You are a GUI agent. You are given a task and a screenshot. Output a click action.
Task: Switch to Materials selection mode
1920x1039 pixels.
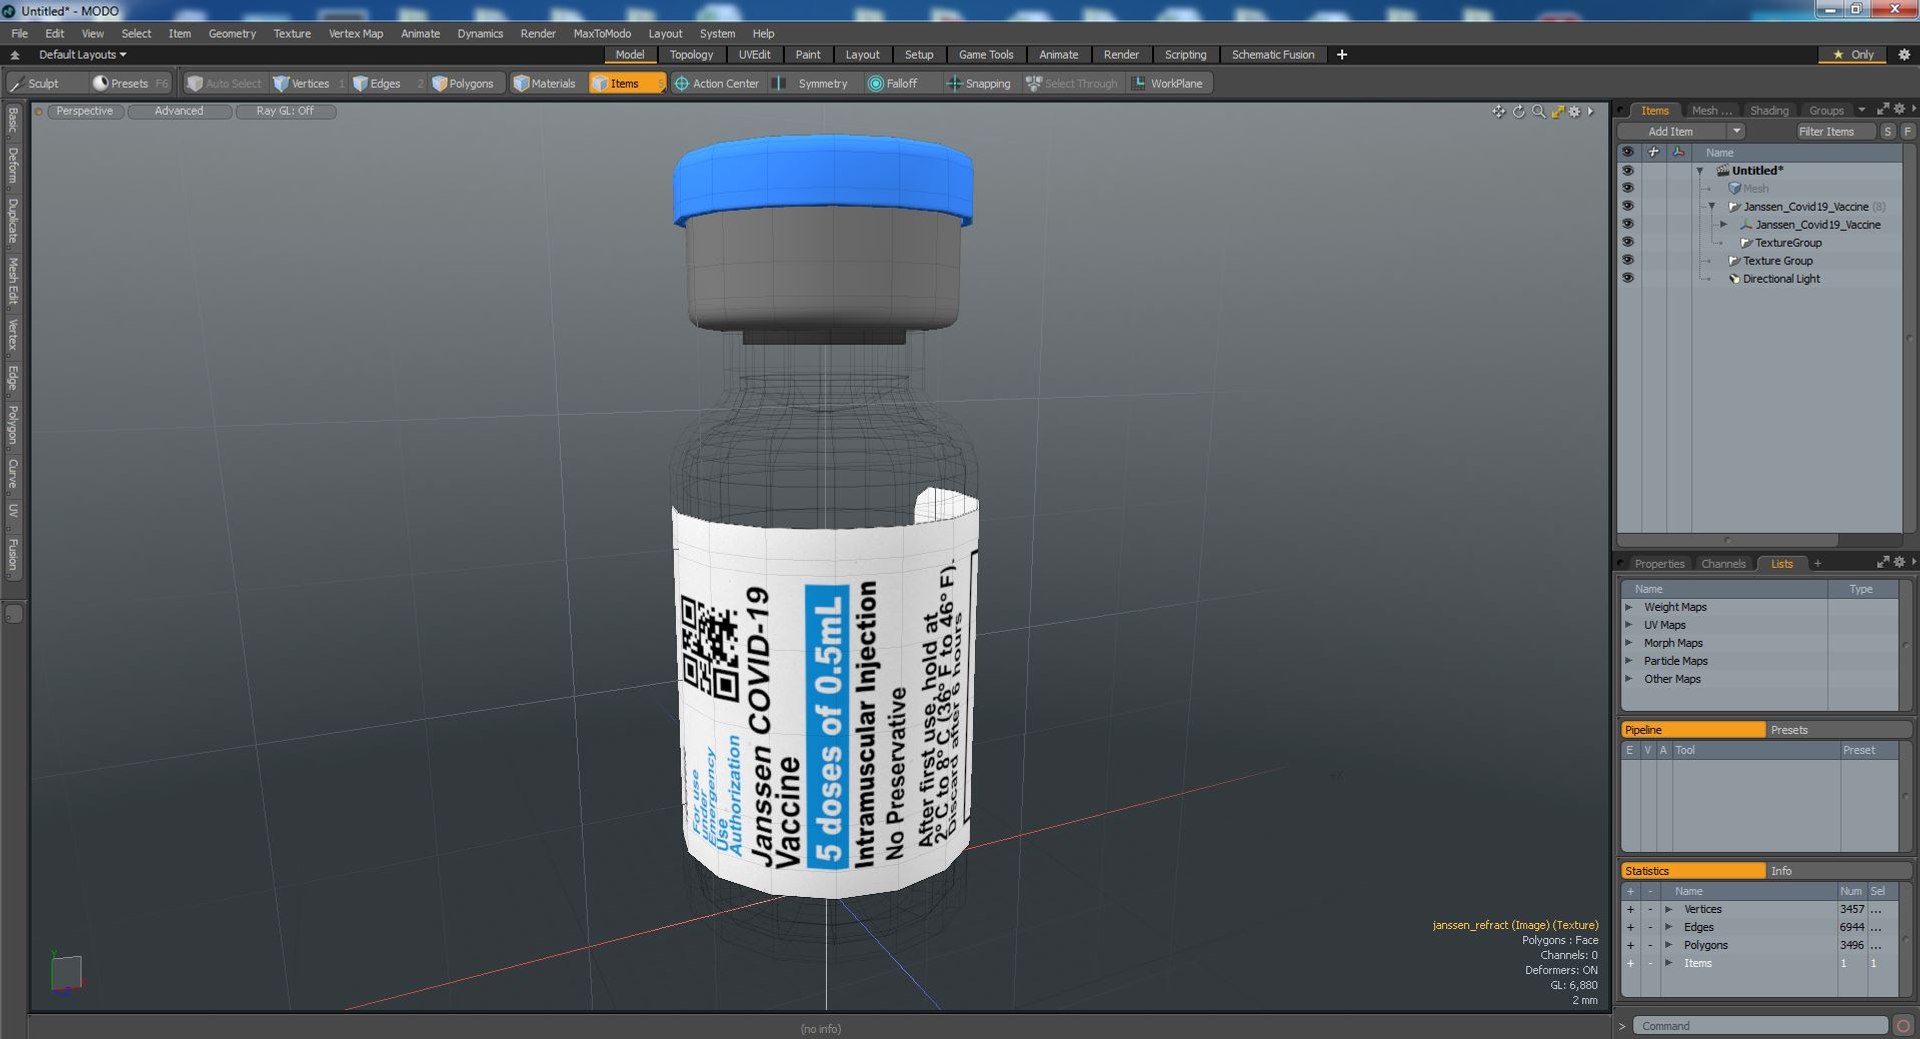(x=545, y=83)
